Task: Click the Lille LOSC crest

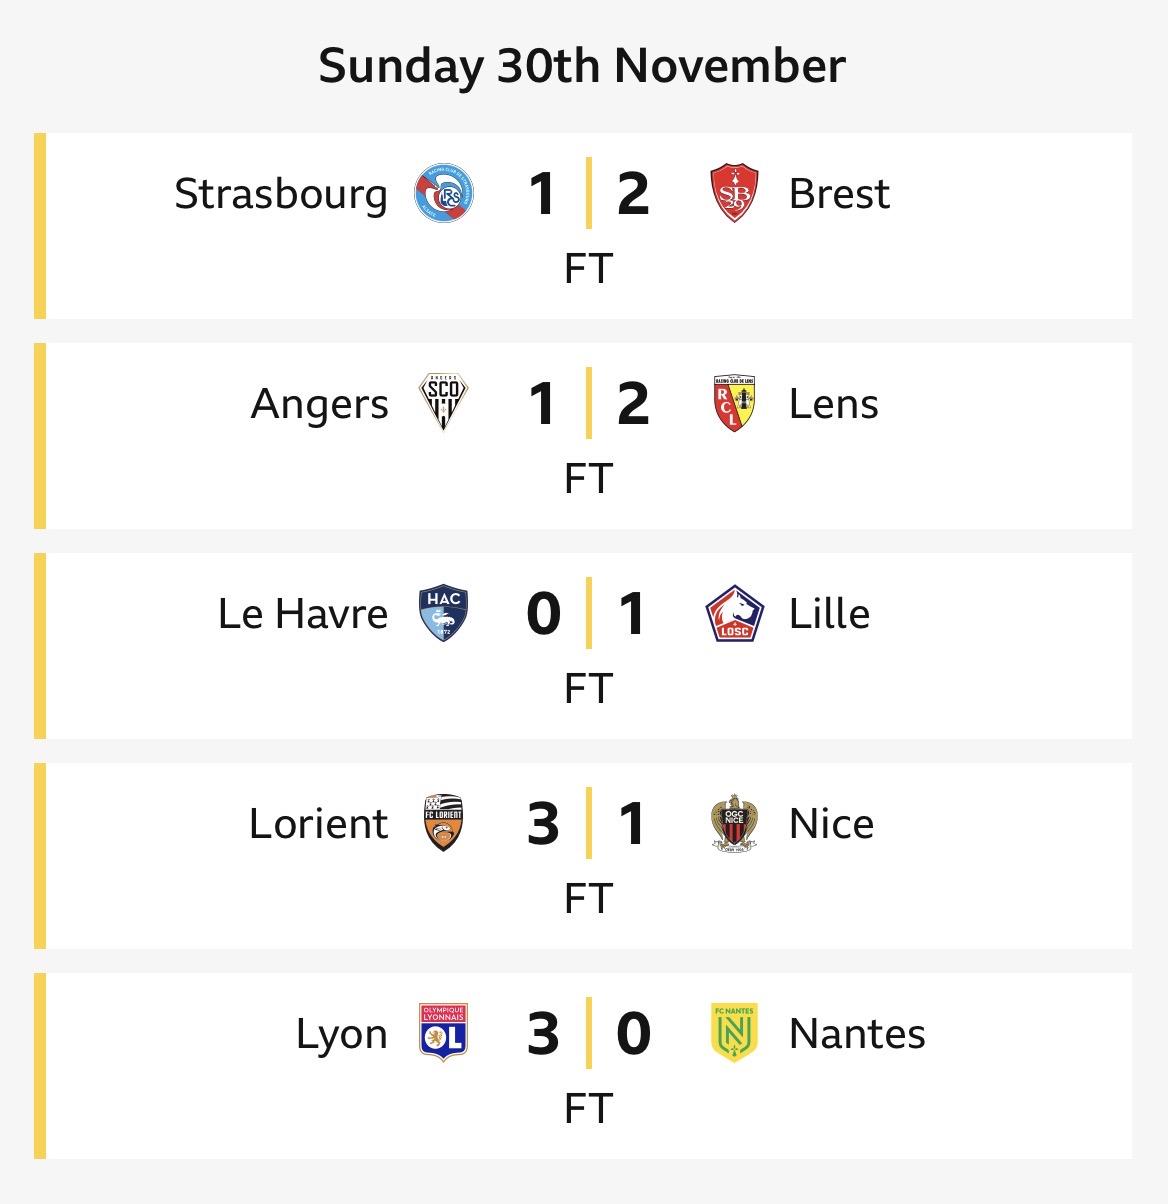Action: (x=734, y=613)
